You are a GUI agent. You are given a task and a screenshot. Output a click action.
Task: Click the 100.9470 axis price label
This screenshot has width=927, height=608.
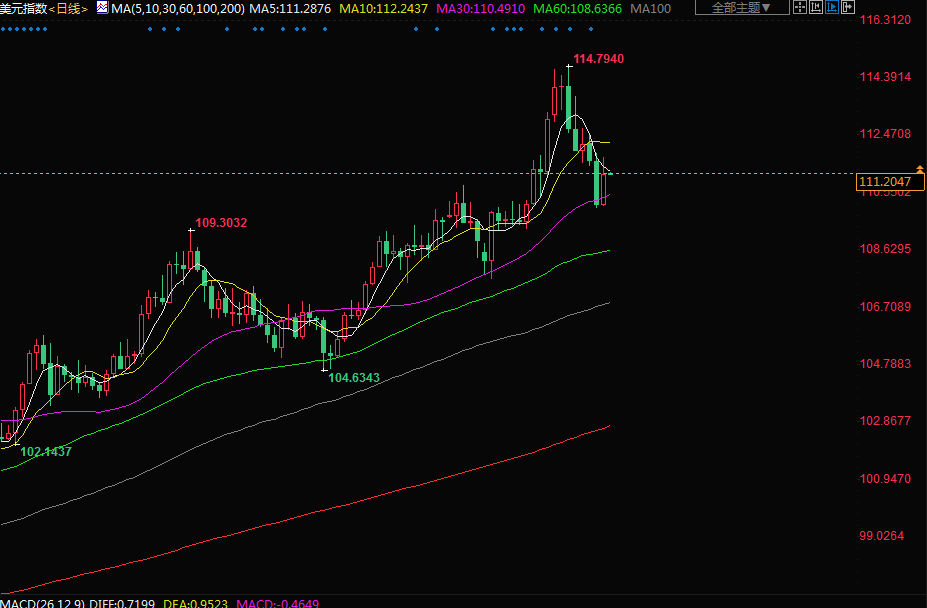[x=885, y=478]
